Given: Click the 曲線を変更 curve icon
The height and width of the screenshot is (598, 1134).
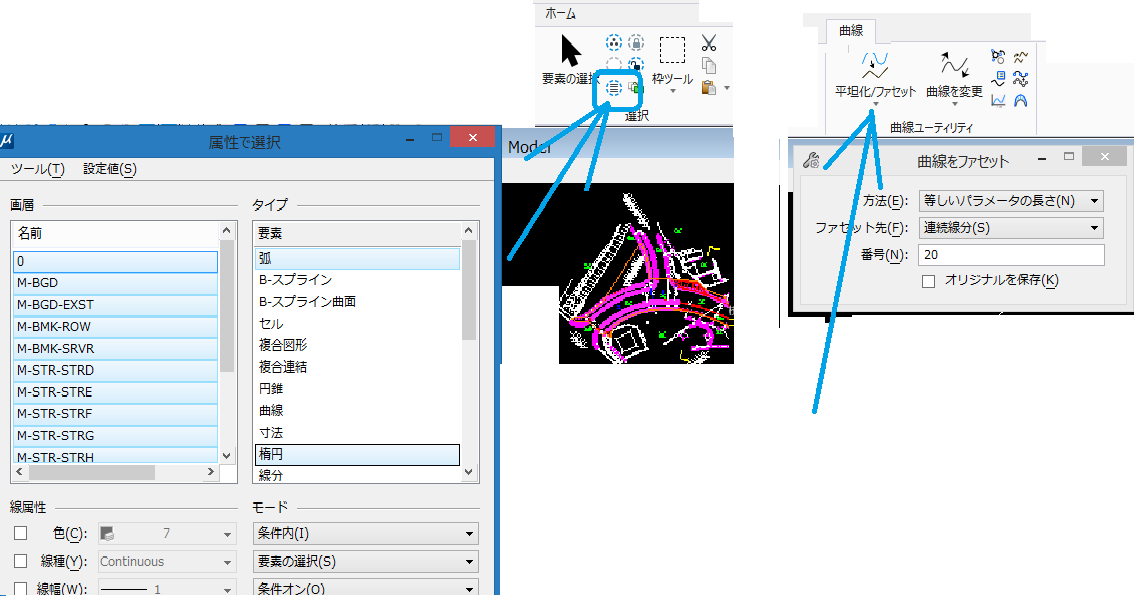Looking at the screenshot, I should 954,65.
